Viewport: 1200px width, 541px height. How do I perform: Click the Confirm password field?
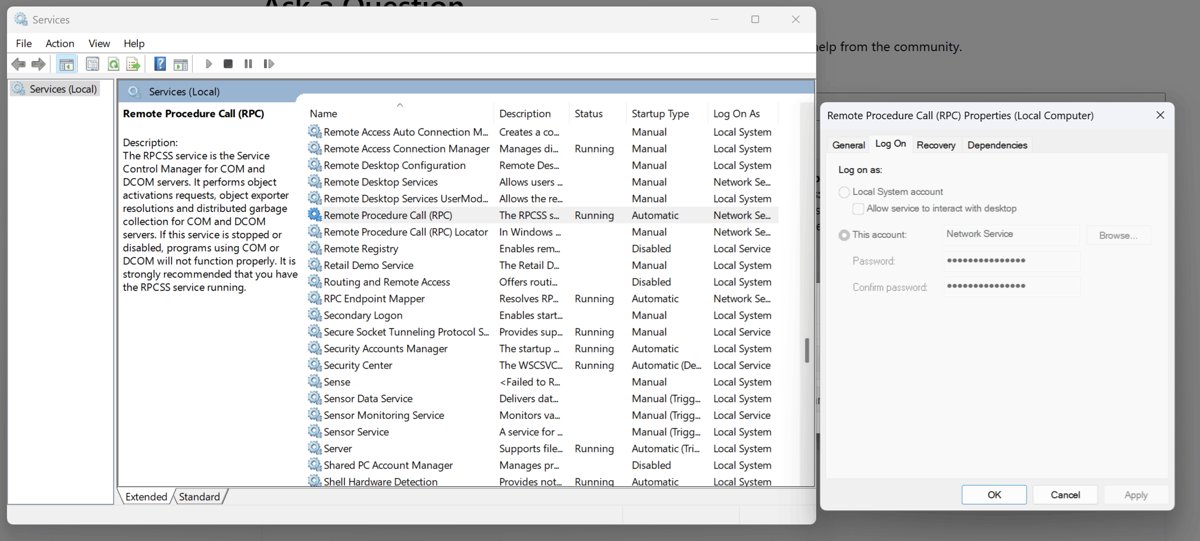point(1011,287)
